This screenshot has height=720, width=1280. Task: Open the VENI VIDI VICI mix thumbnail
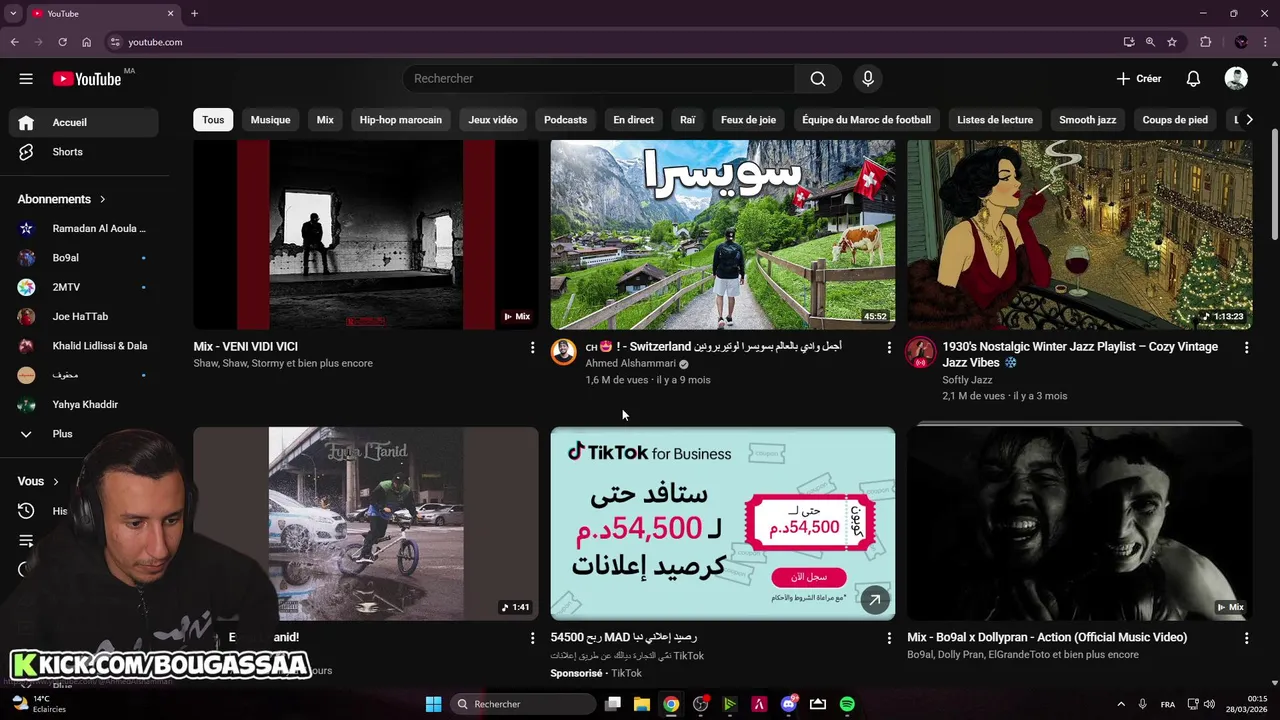[366, 234]
